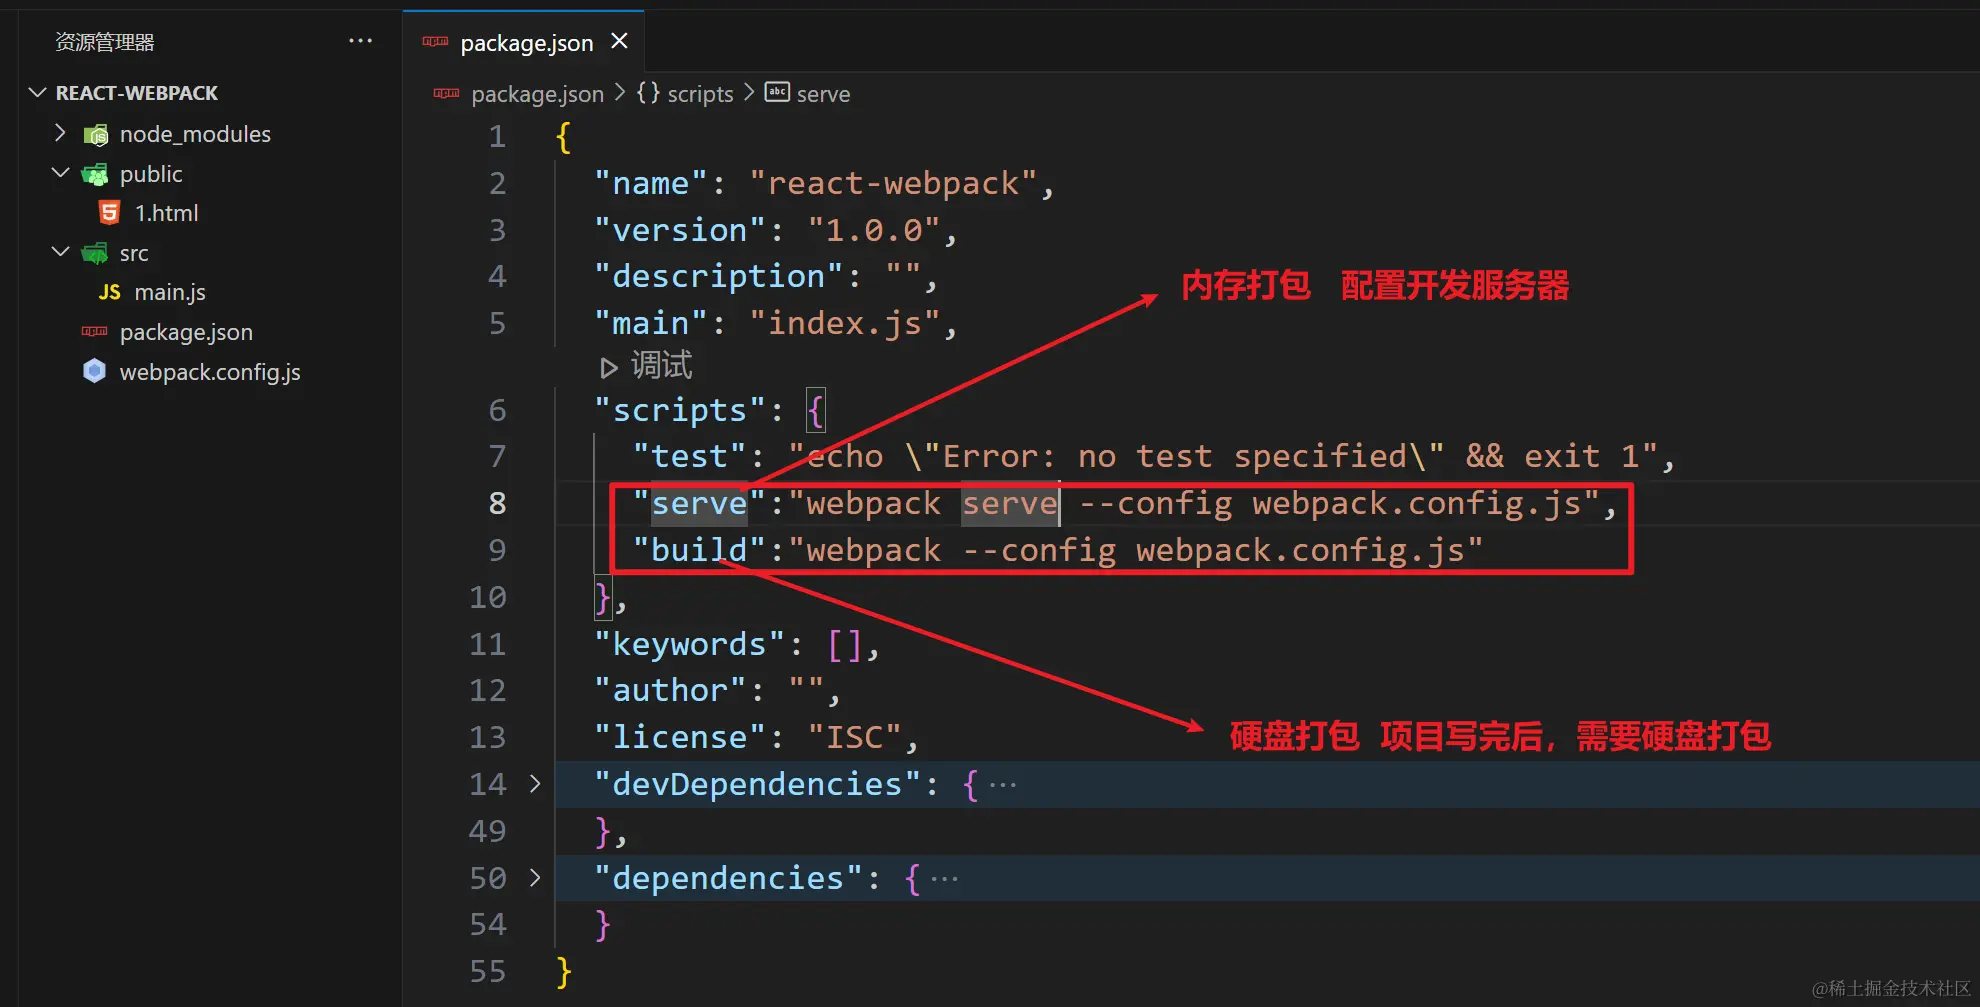The height and width of the screenshot is (1007, 1980).
Task: Click the devDependencies folded ellipsis
Action: tap(1003, 785)
